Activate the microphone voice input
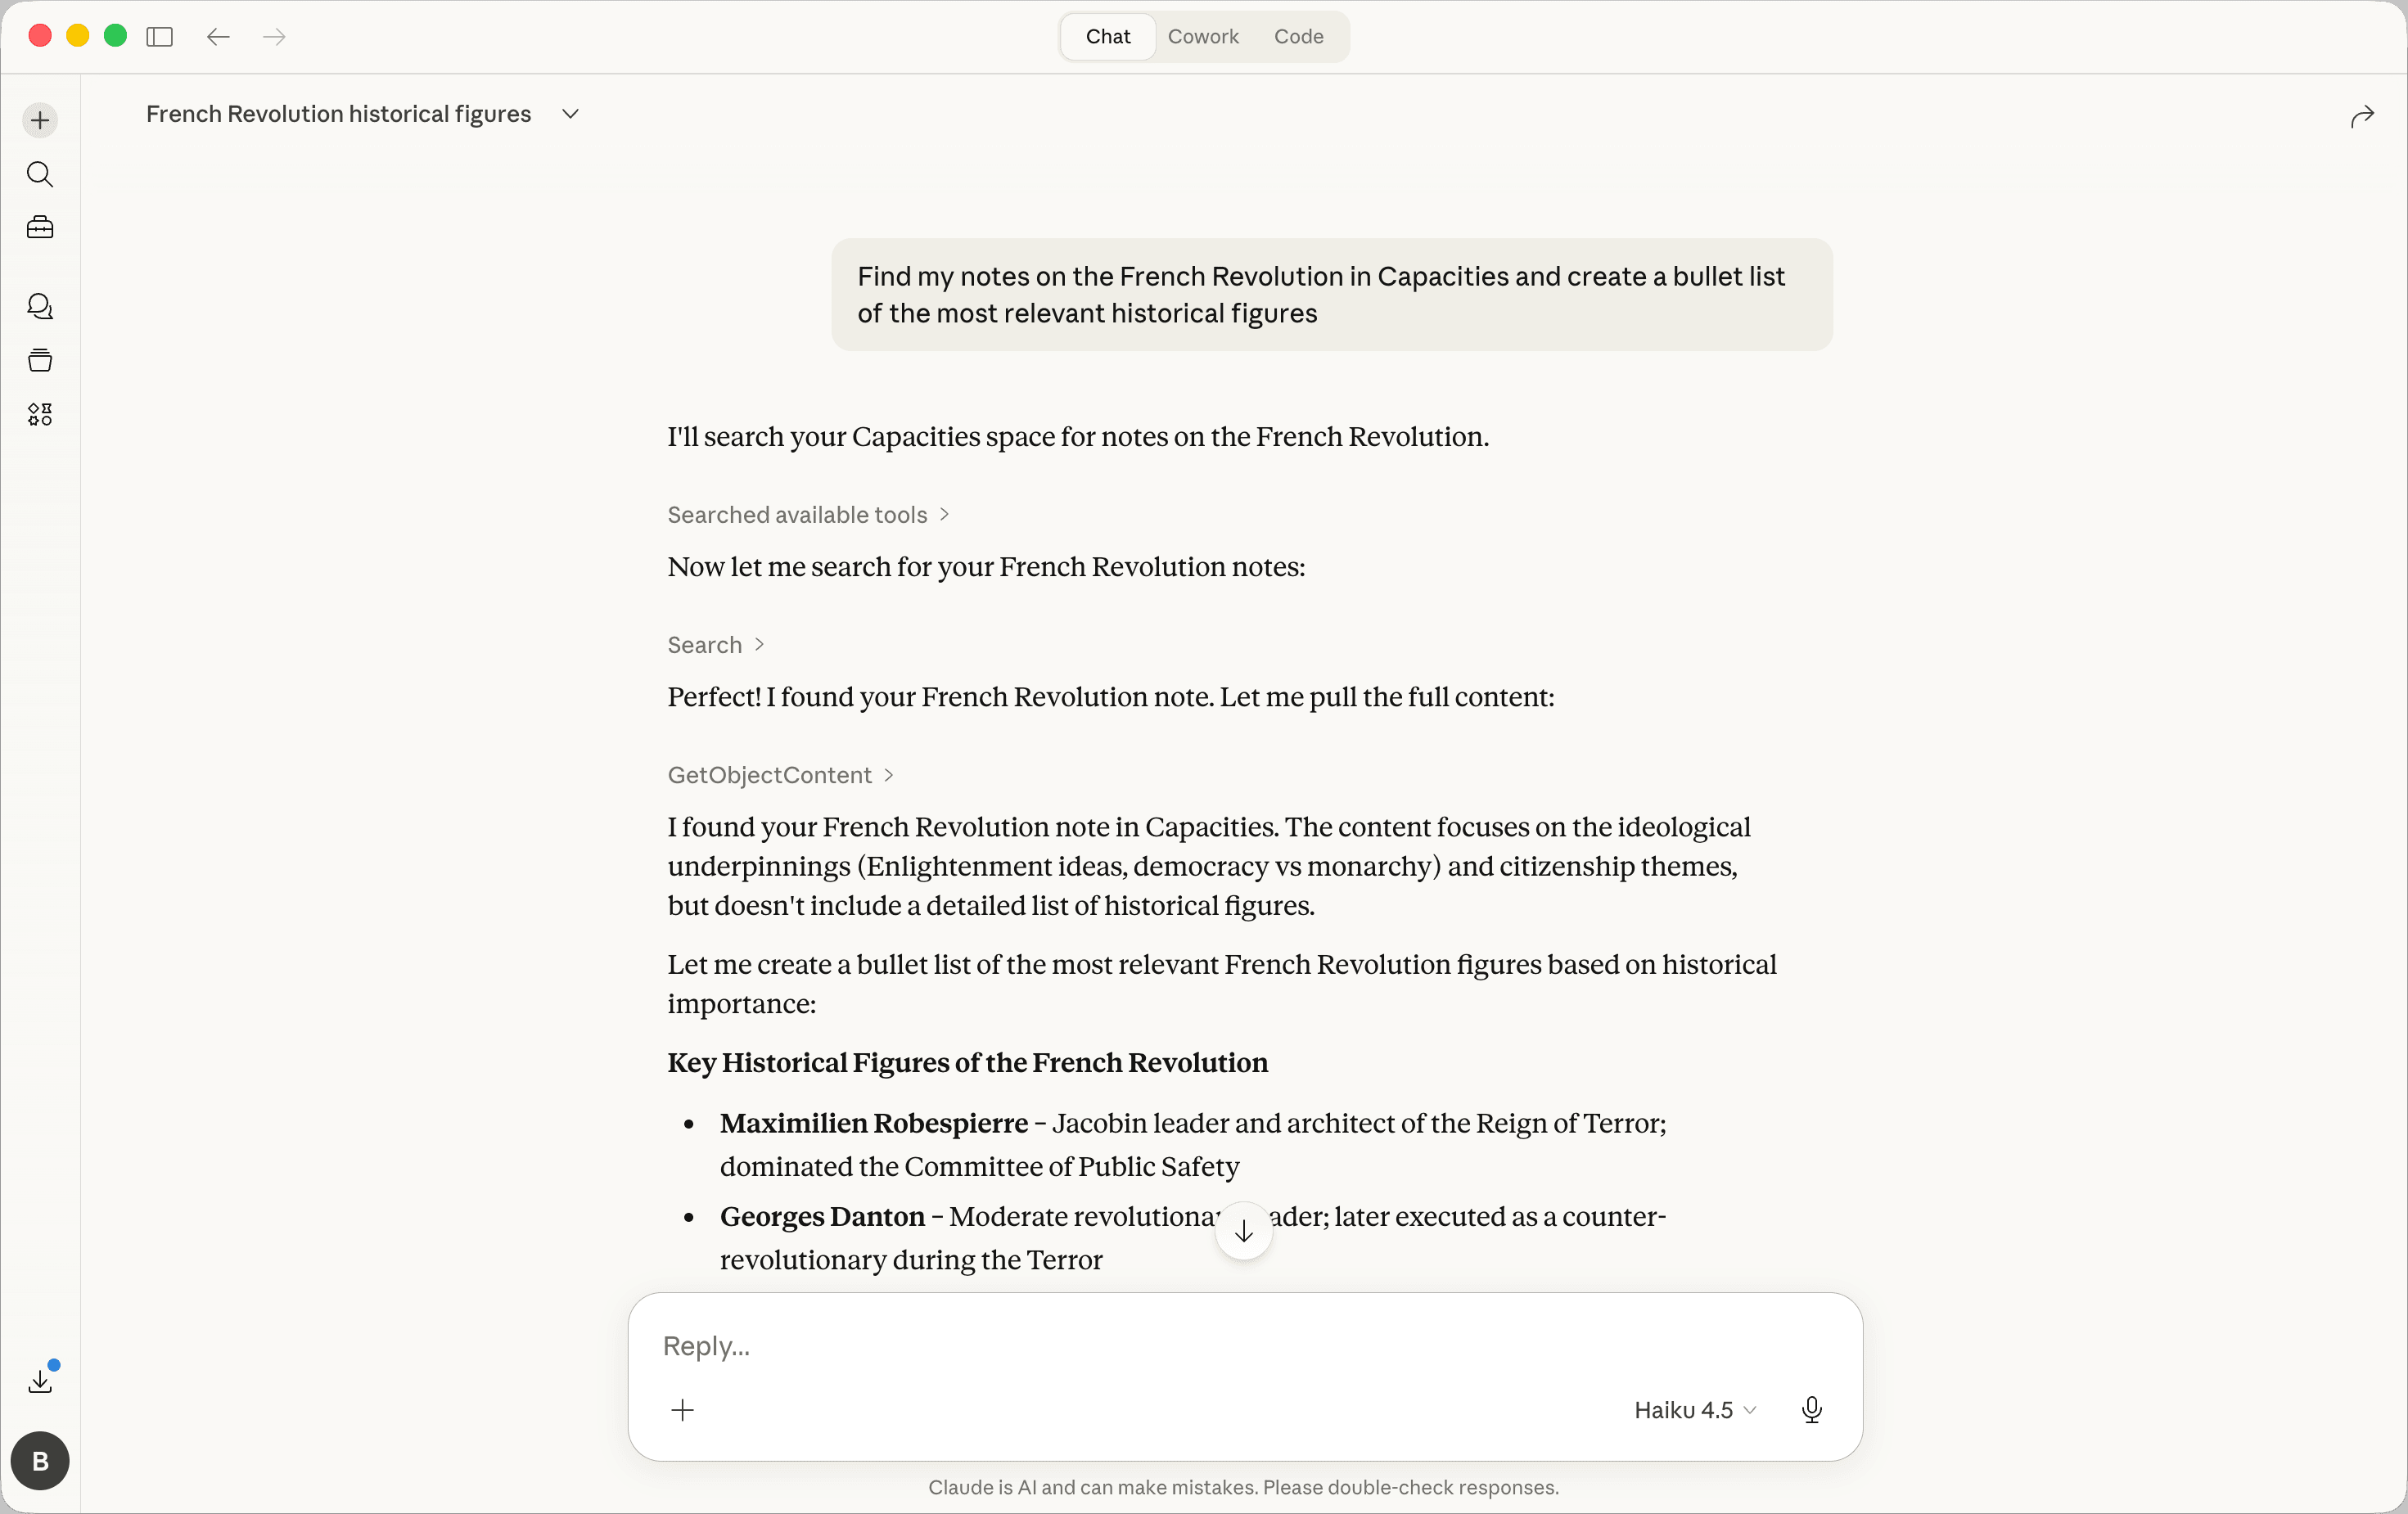2408x1514 pixels. pyautogui.click(x=1811, y=1410)
